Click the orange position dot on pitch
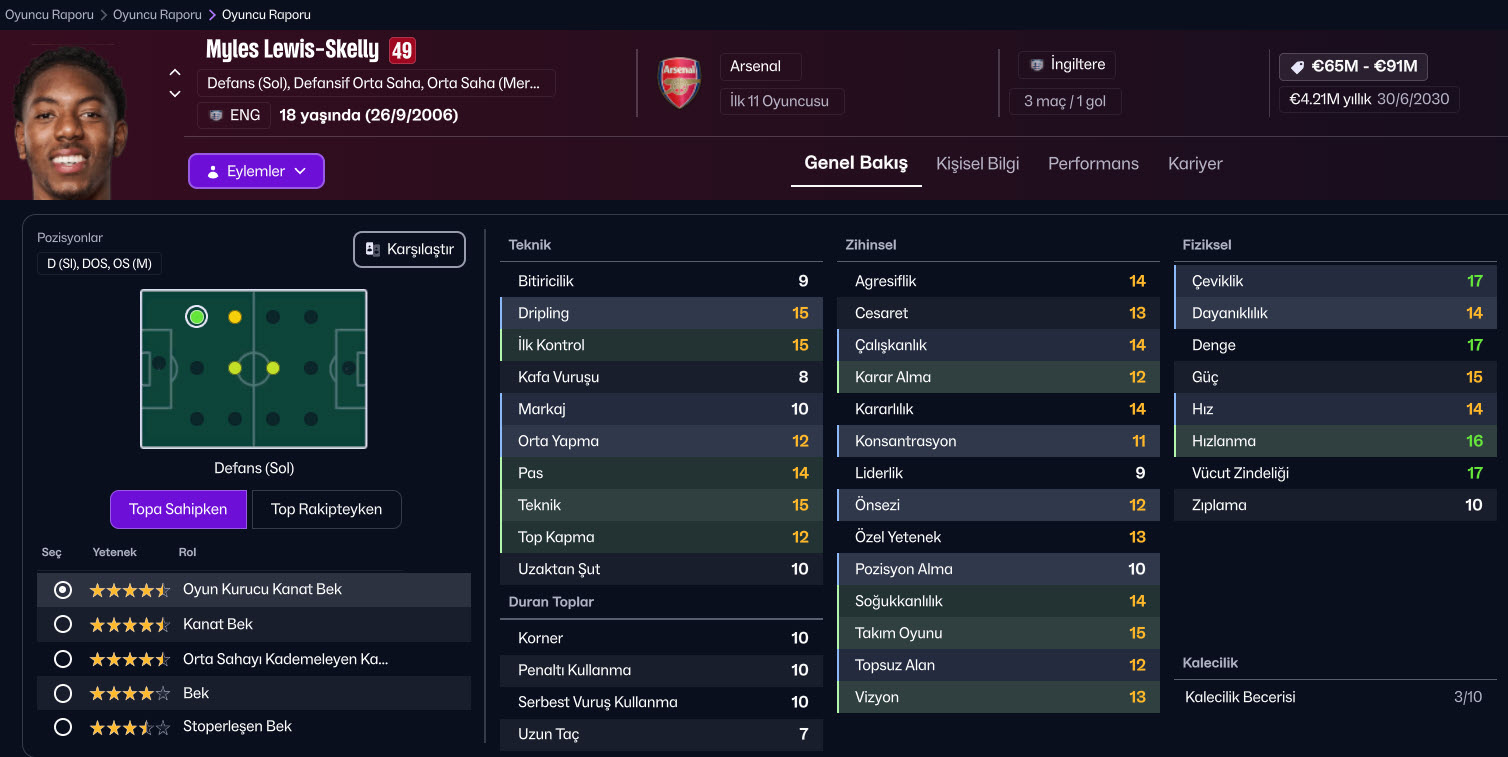 tap(235, 317)
